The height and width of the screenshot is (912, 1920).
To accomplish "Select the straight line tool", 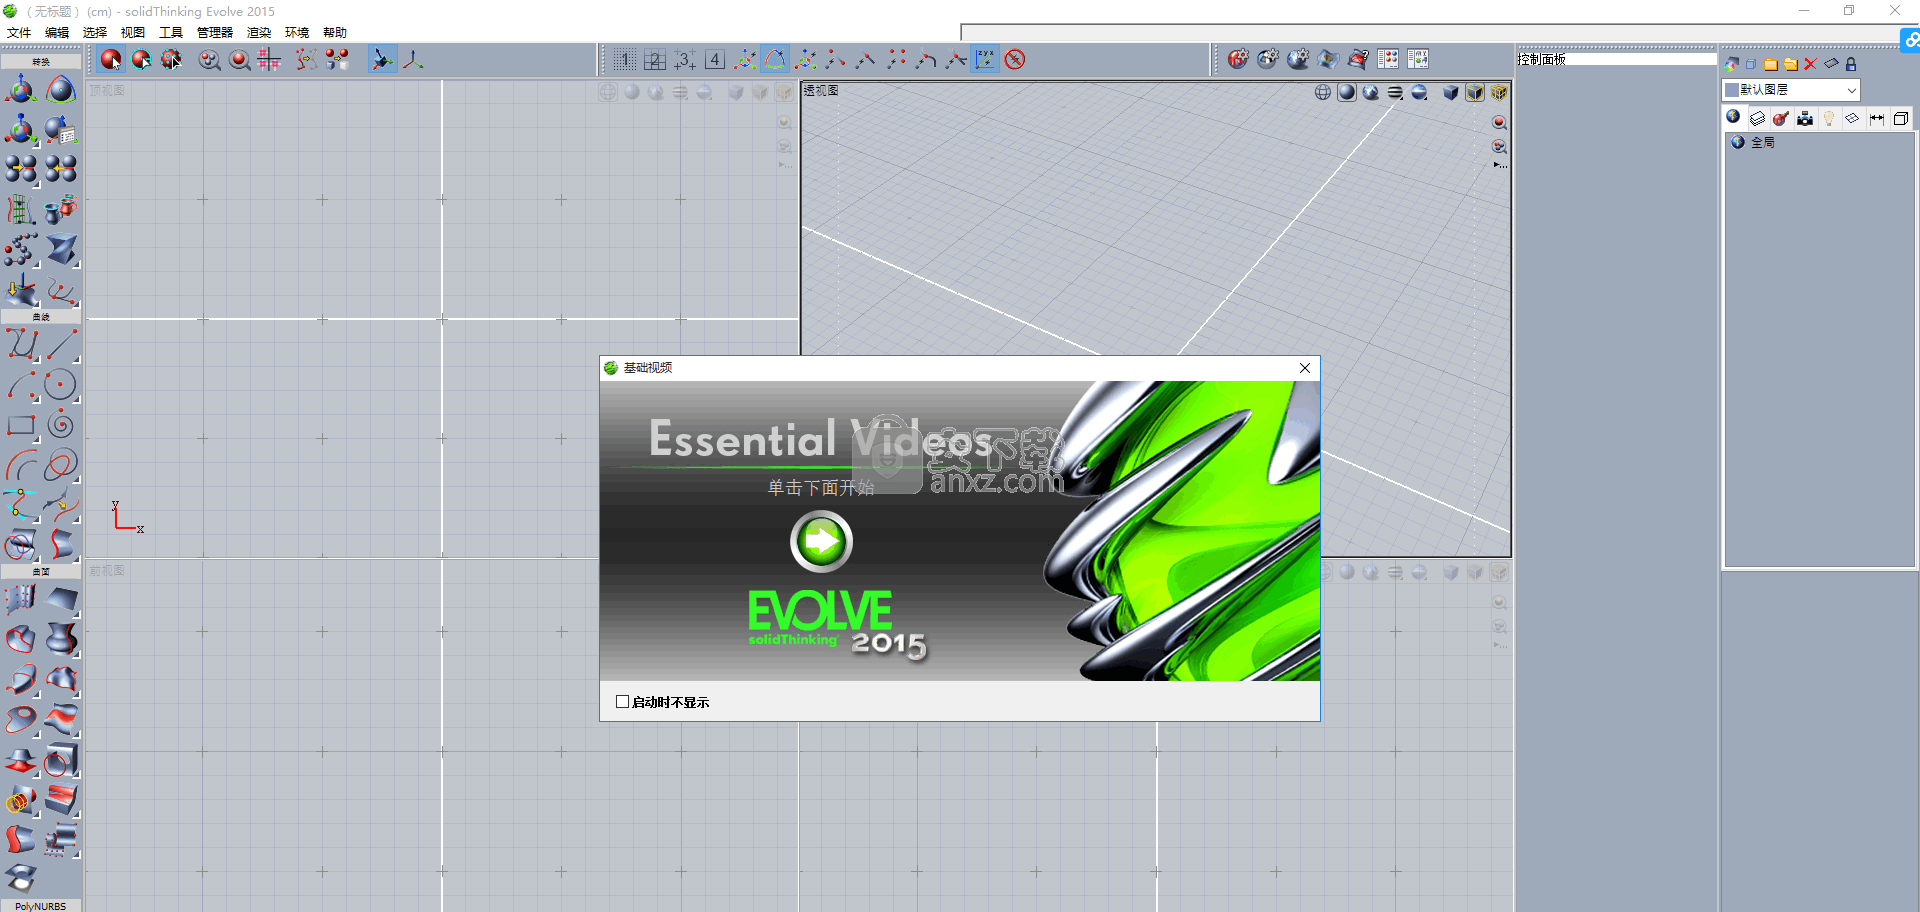I will click(x=61, y=345).
